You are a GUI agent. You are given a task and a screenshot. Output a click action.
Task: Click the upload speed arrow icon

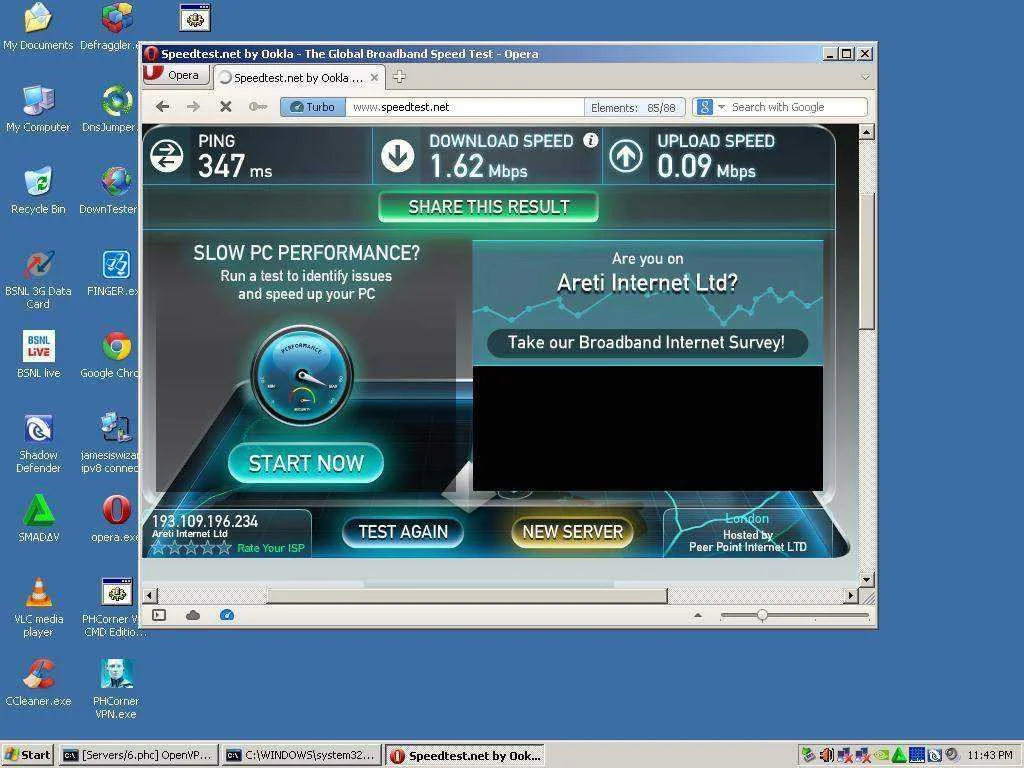(626, 155)
